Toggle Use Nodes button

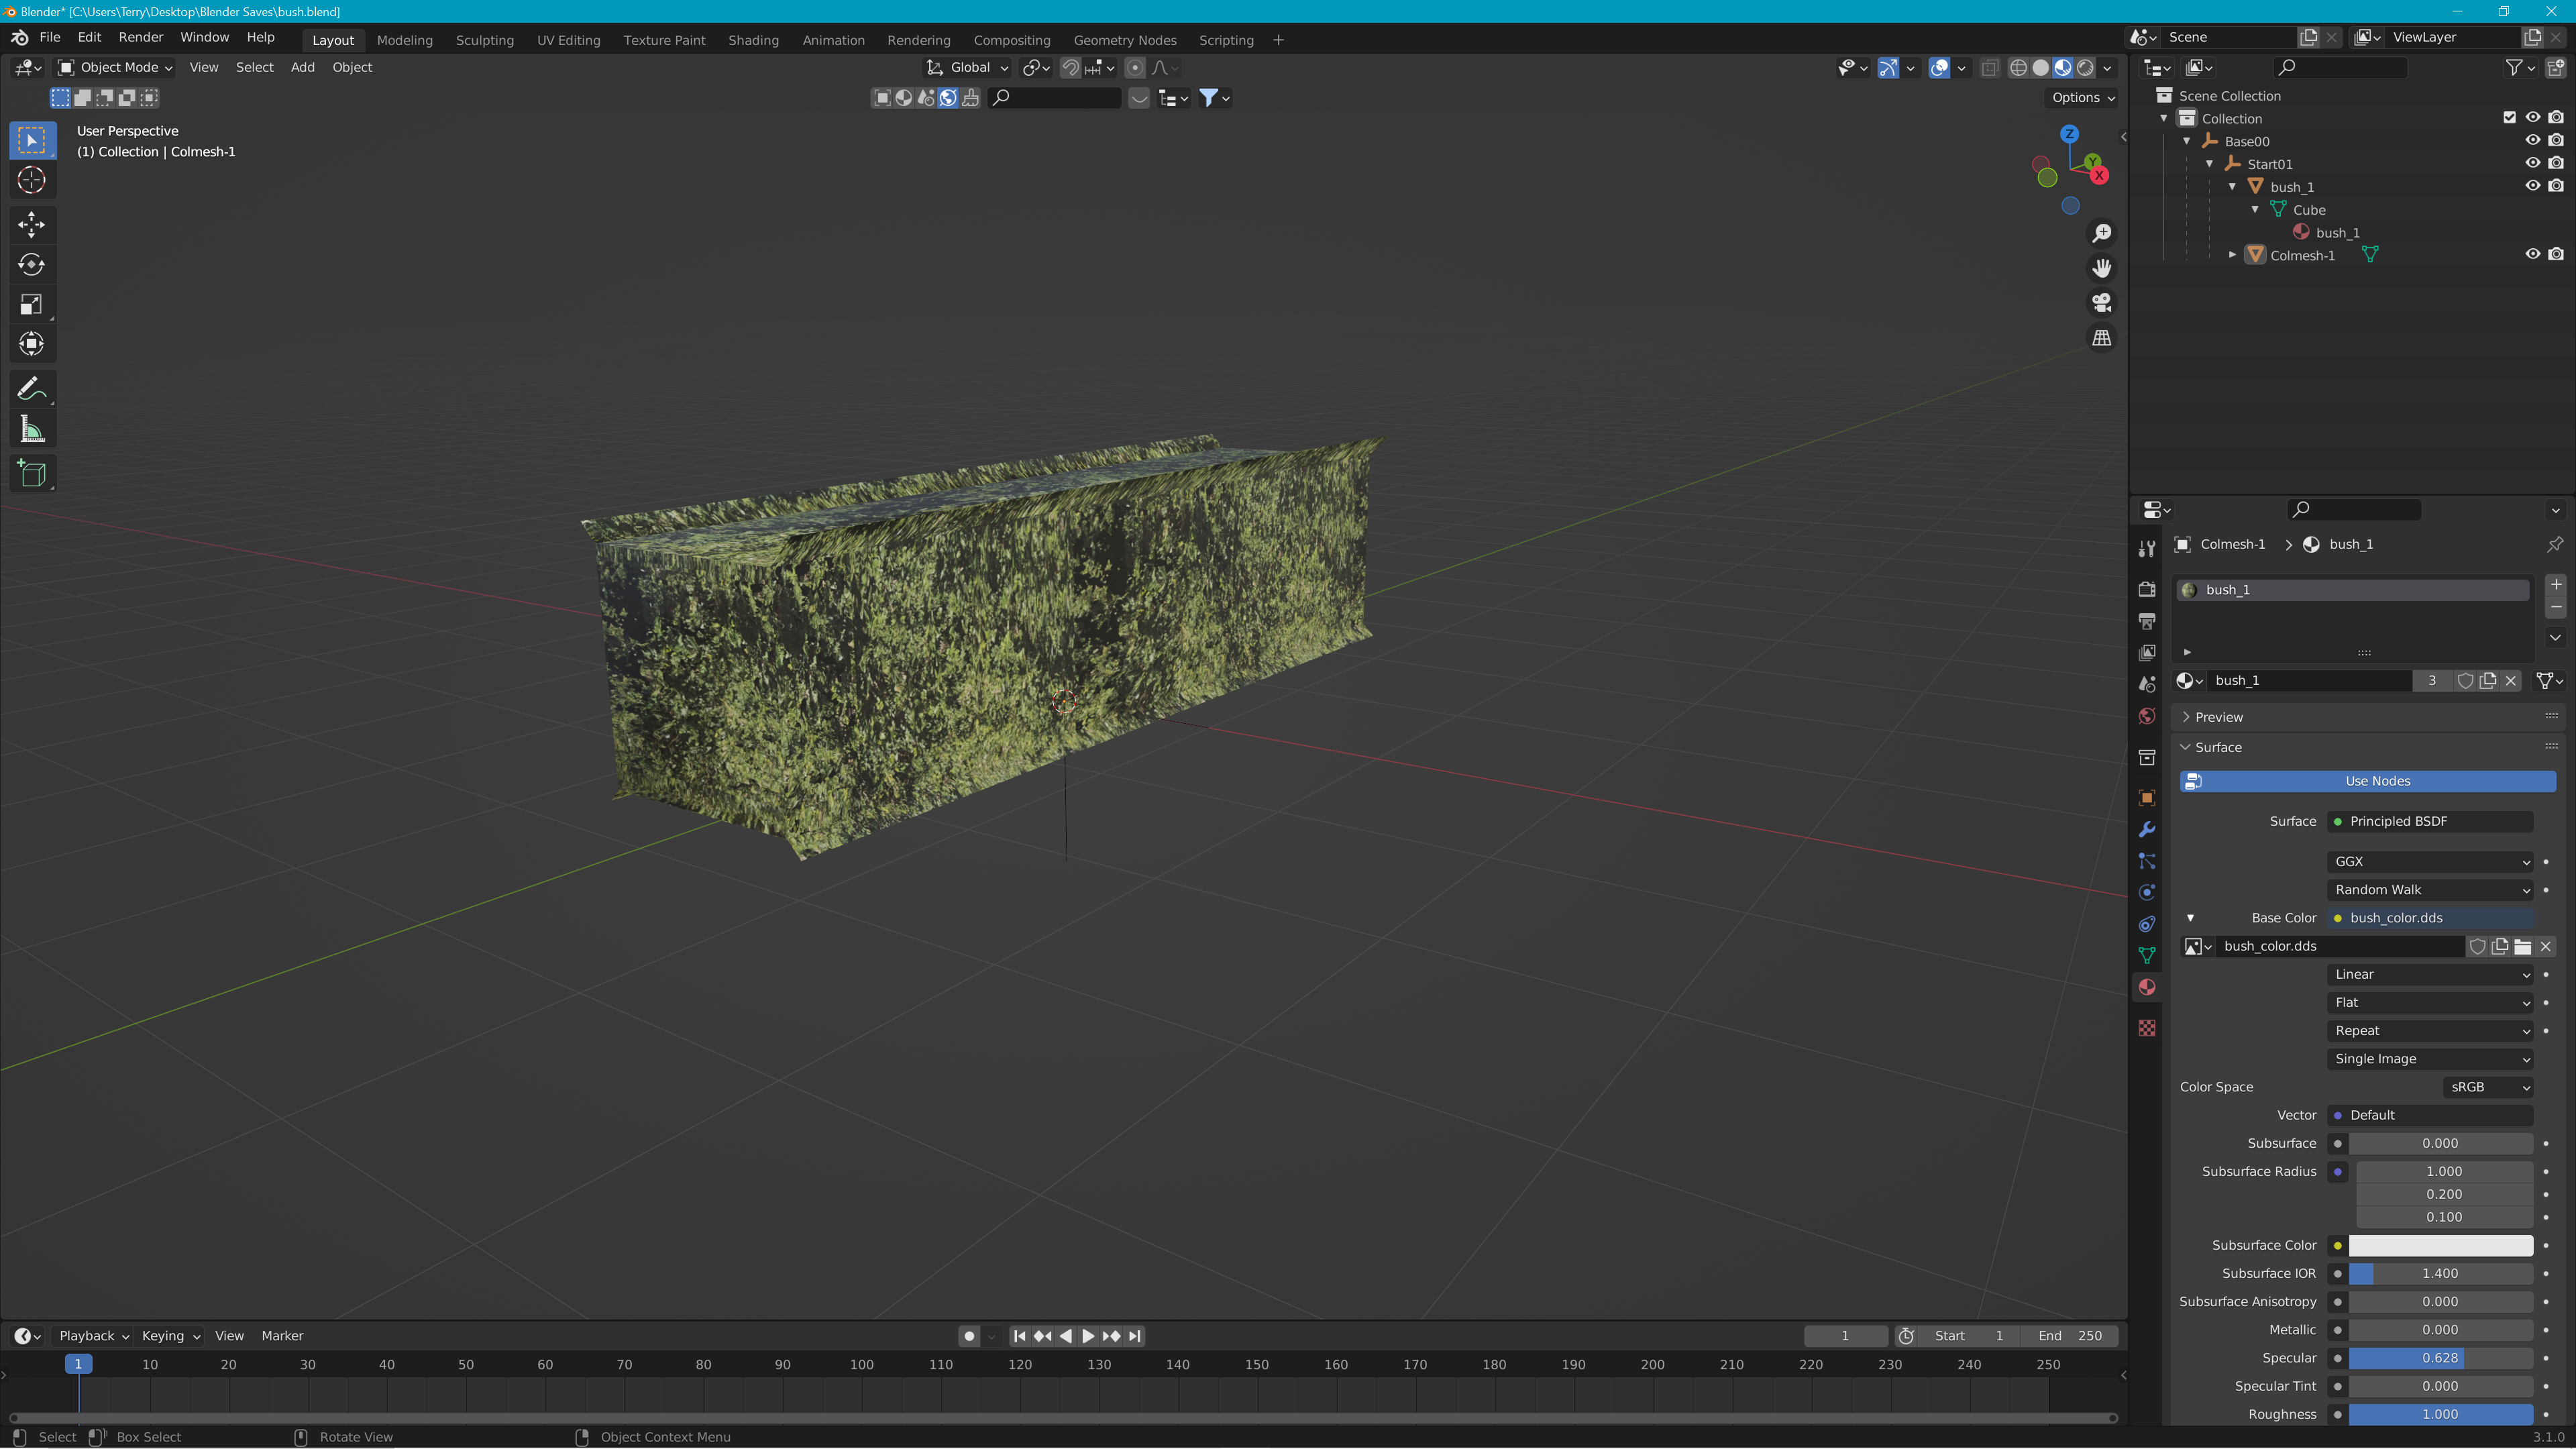2367,781
